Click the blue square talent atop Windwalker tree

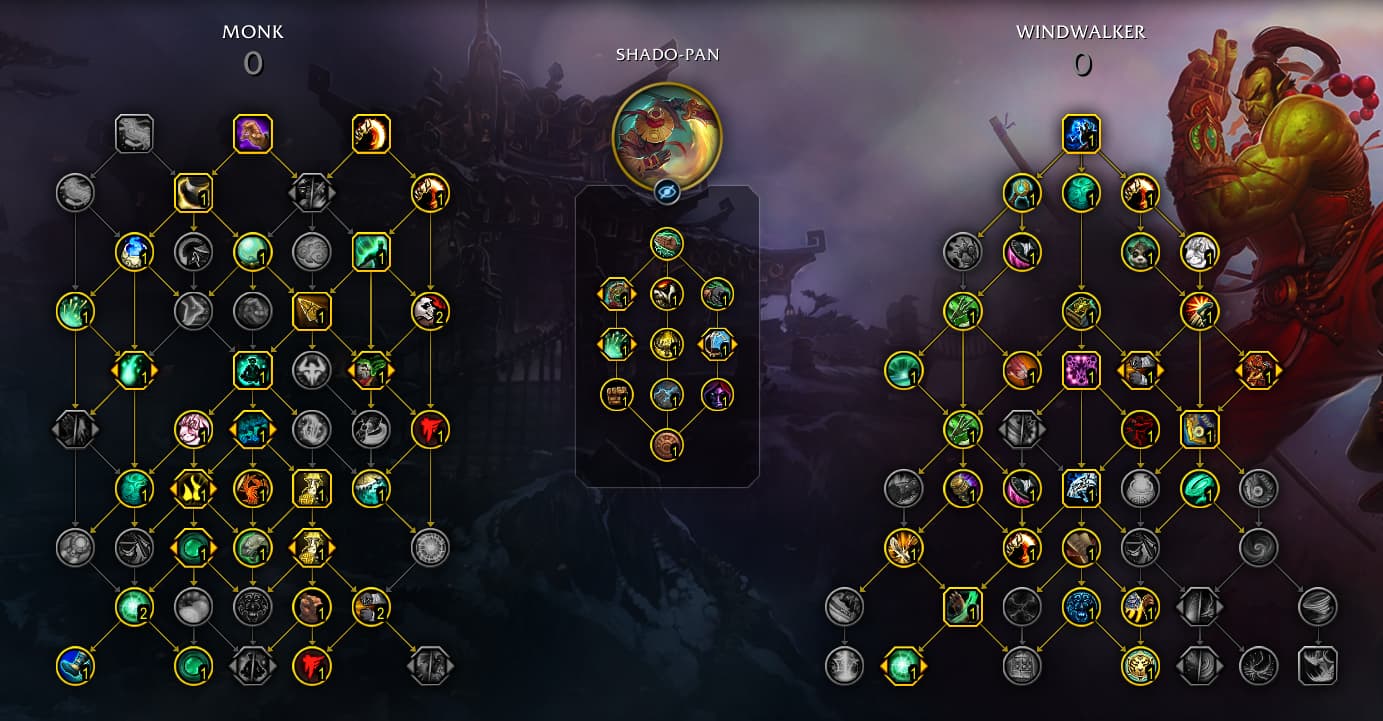coord(1081,134)
